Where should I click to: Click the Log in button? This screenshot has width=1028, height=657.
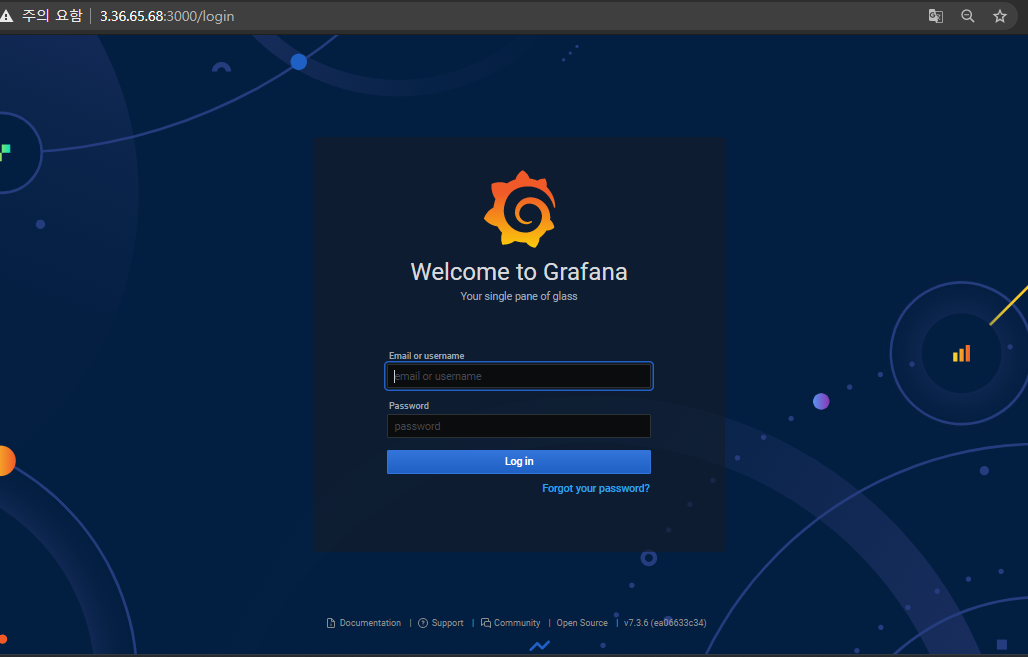519,462
